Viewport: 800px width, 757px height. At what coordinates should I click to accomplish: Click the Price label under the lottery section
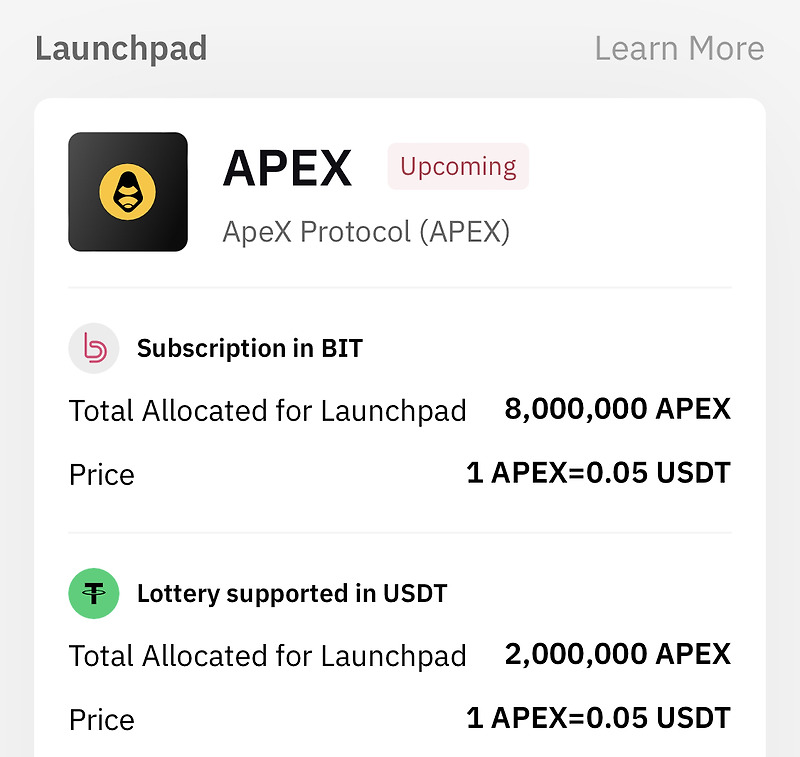pos(101,719)
